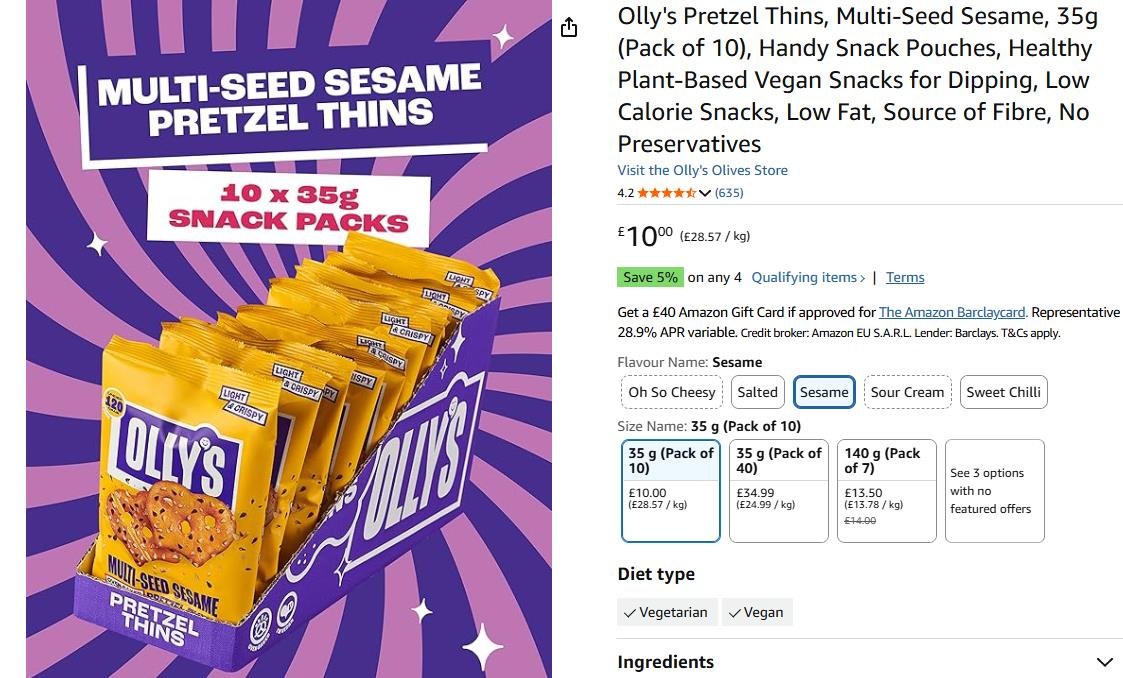1123x678 pixels.
Task: Open The Amazon Barclaycard link
Action: [x=953, y=312]
